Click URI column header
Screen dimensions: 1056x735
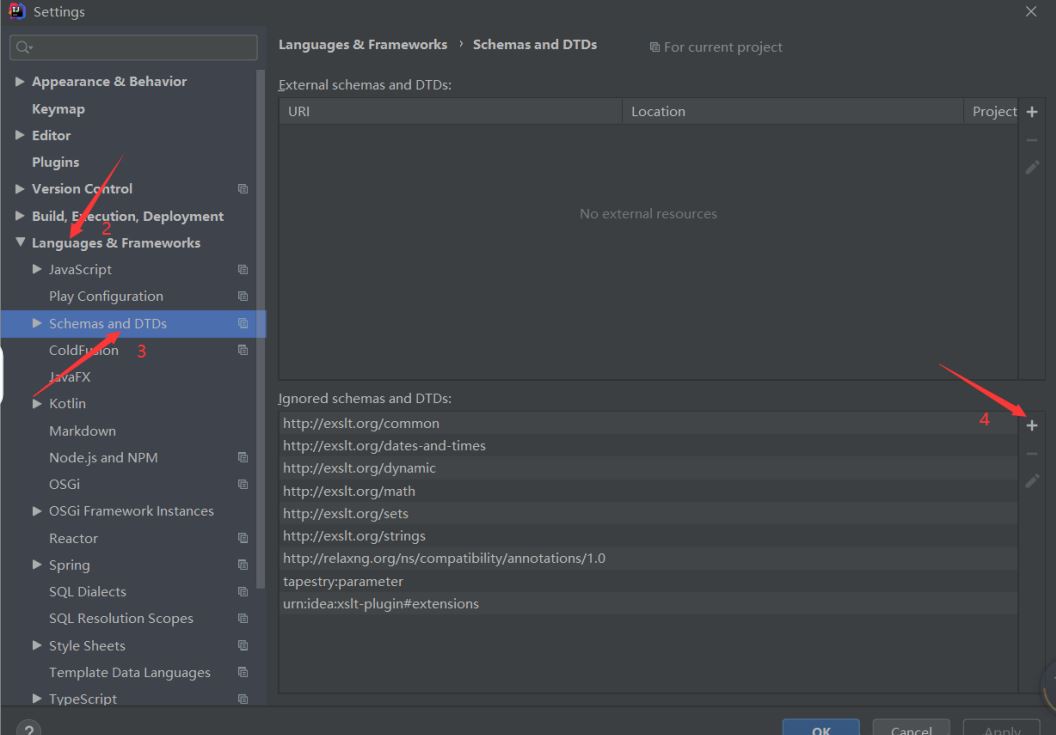coord(450,112)
